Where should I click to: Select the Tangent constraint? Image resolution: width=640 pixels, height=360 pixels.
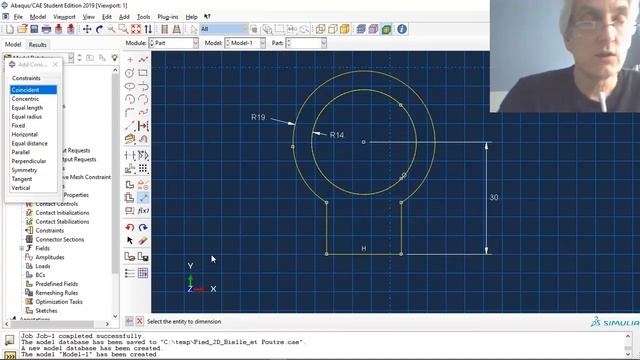(x=33, y=179)
